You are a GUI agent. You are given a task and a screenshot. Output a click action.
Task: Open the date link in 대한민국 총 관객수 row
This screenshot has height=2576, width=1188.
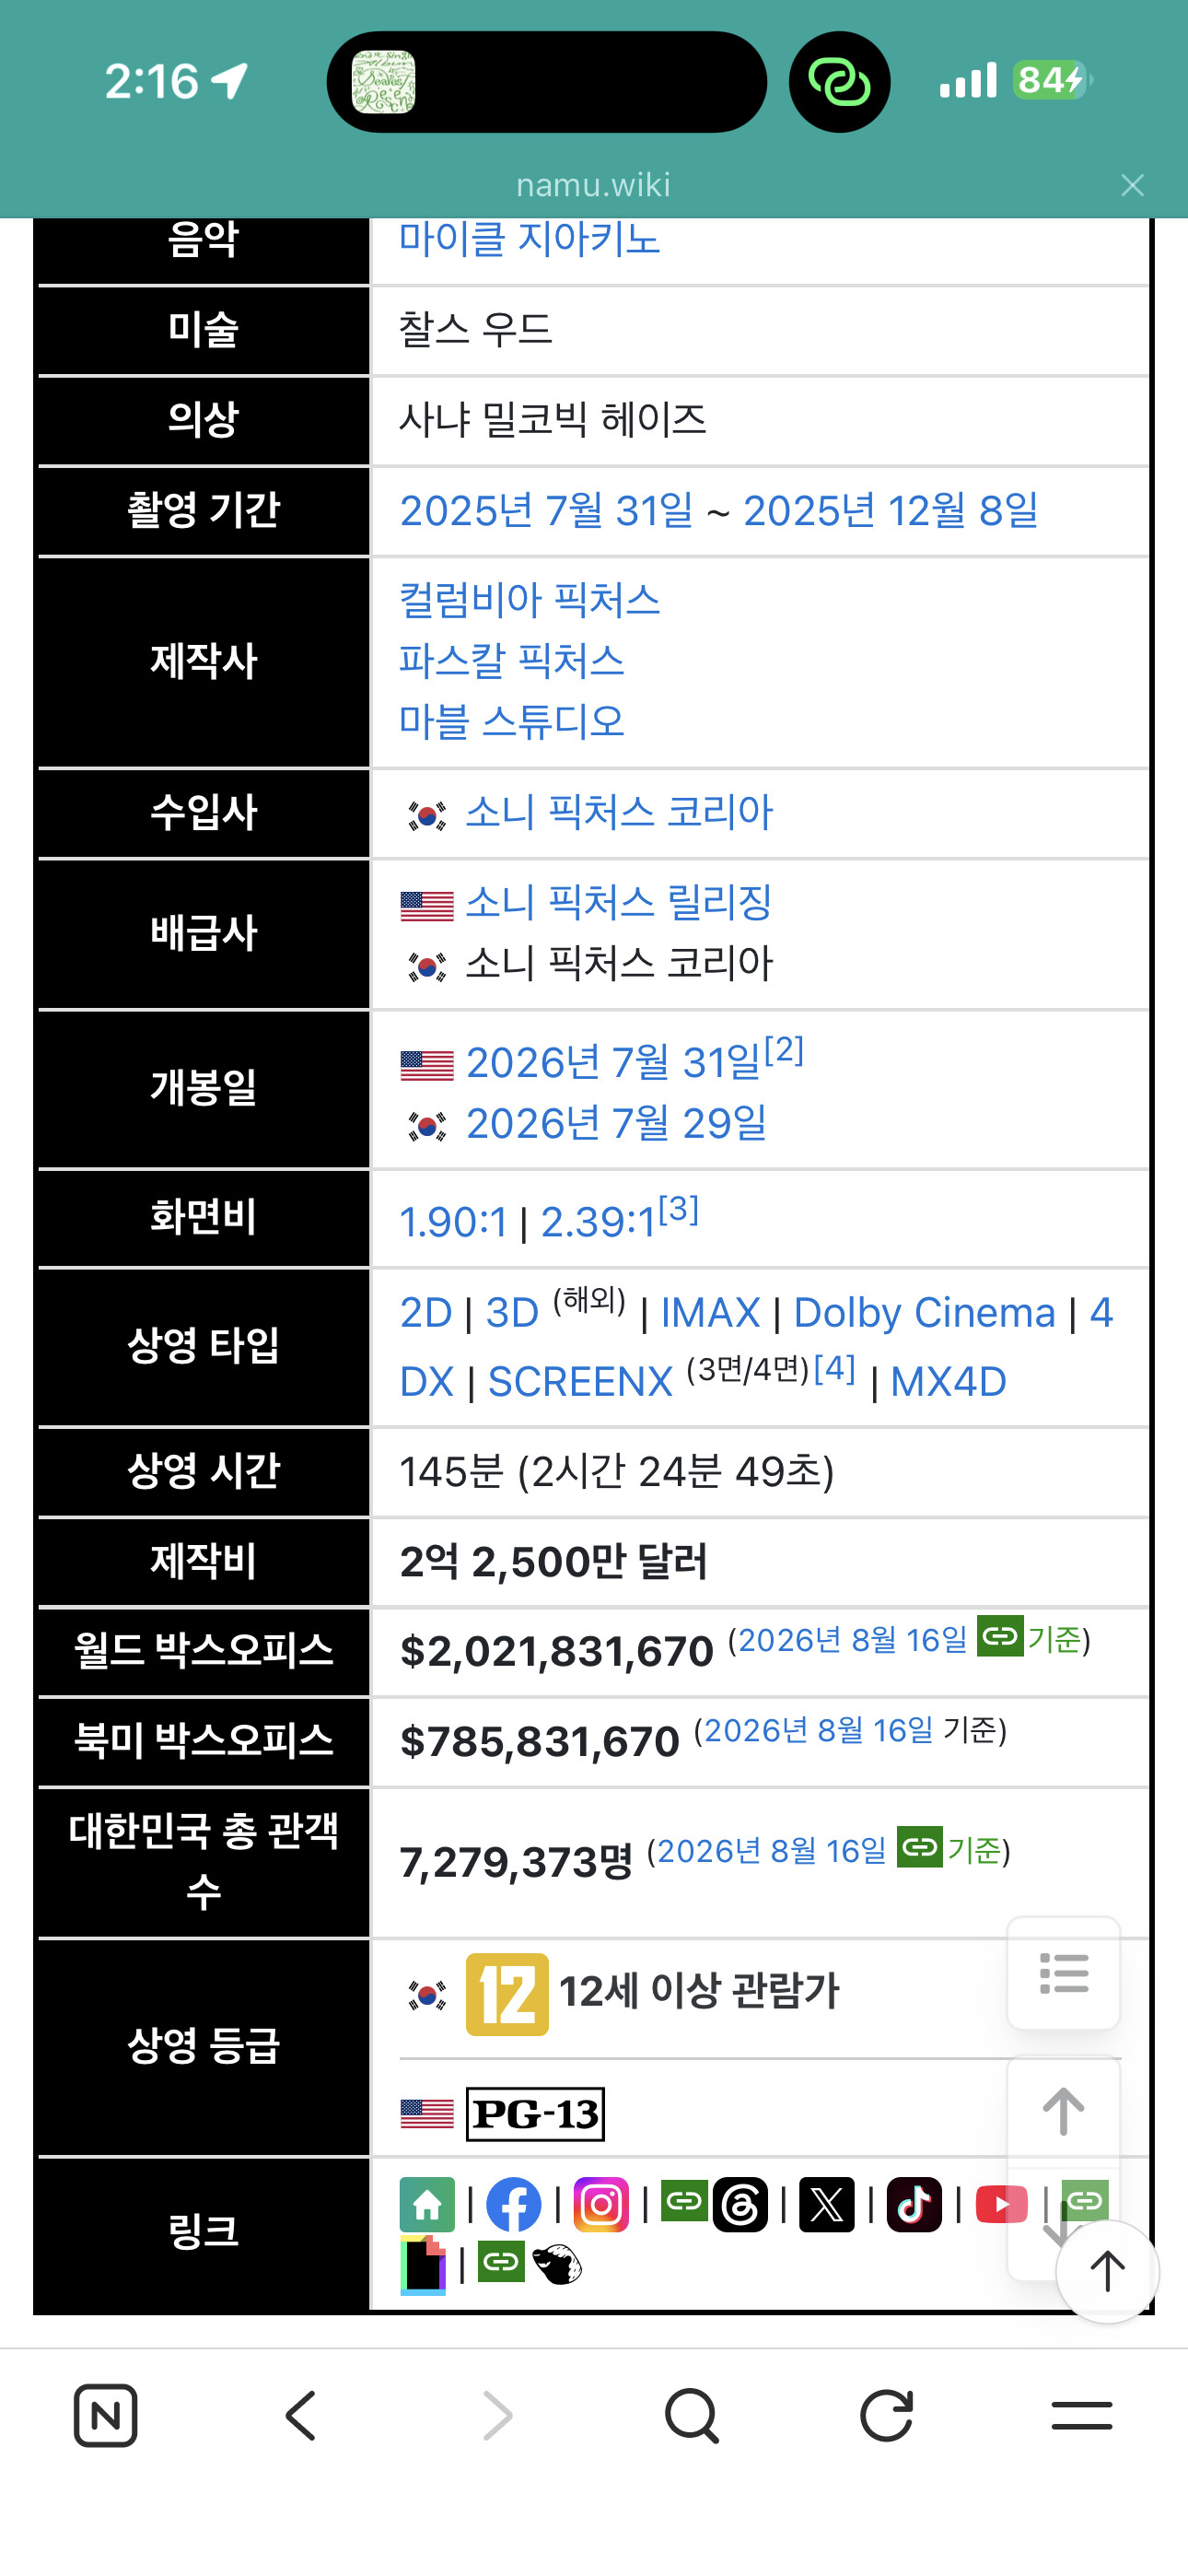[x=772, y=1851]
